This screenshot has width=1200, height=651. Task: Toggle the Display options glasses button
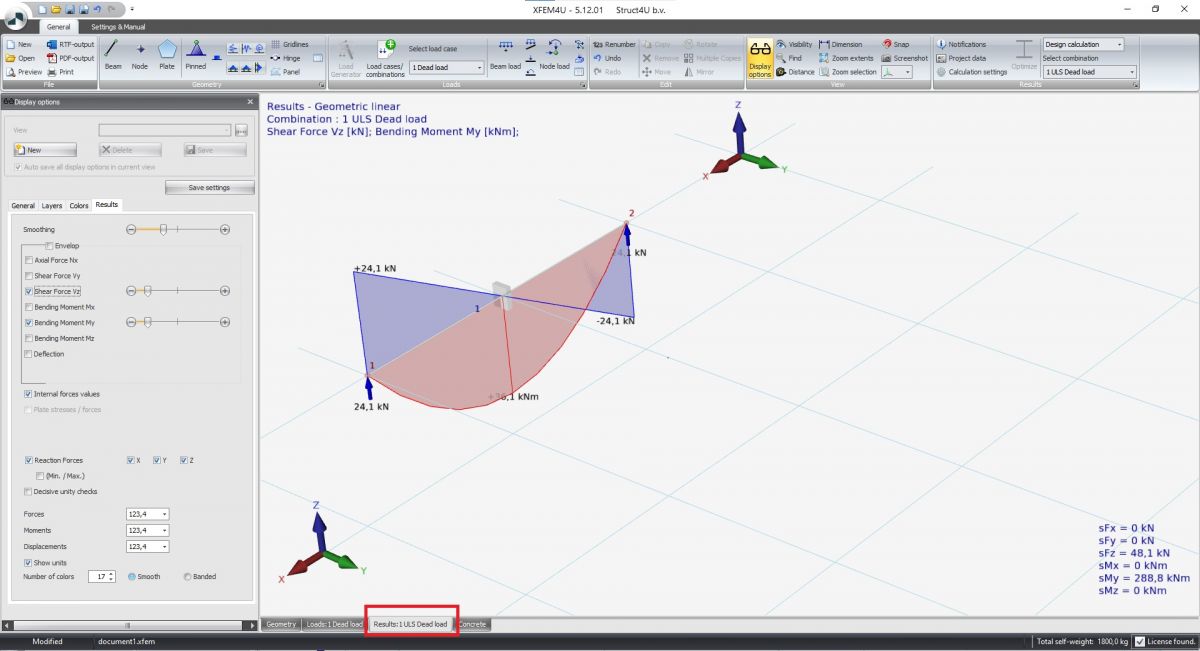(x=760, y=59)
